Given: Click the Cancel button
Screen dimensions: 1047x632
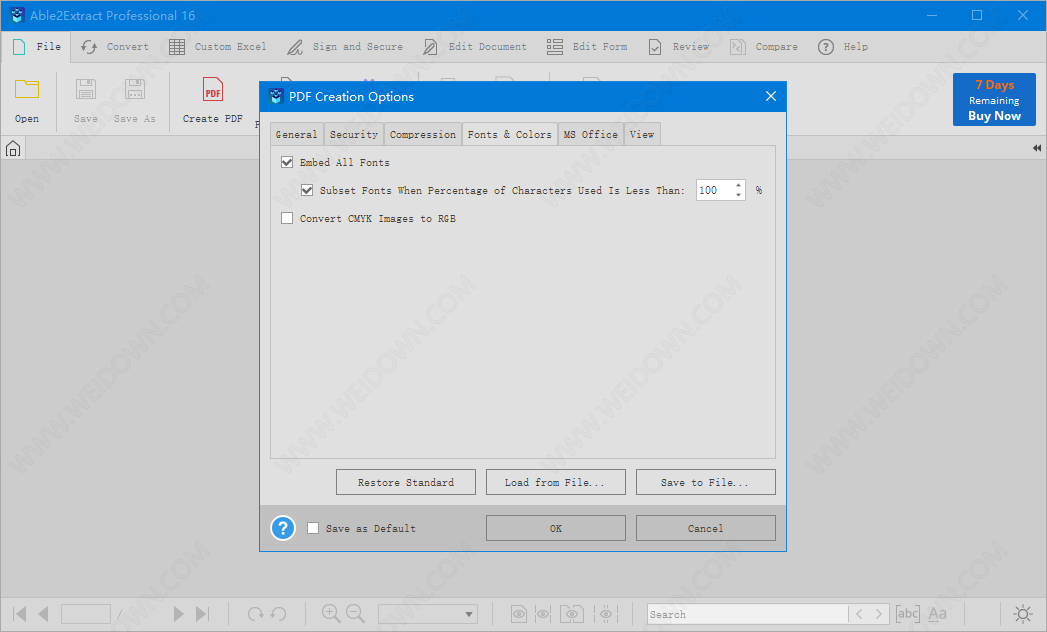Looking at the screenshot, I should point(706,528).
